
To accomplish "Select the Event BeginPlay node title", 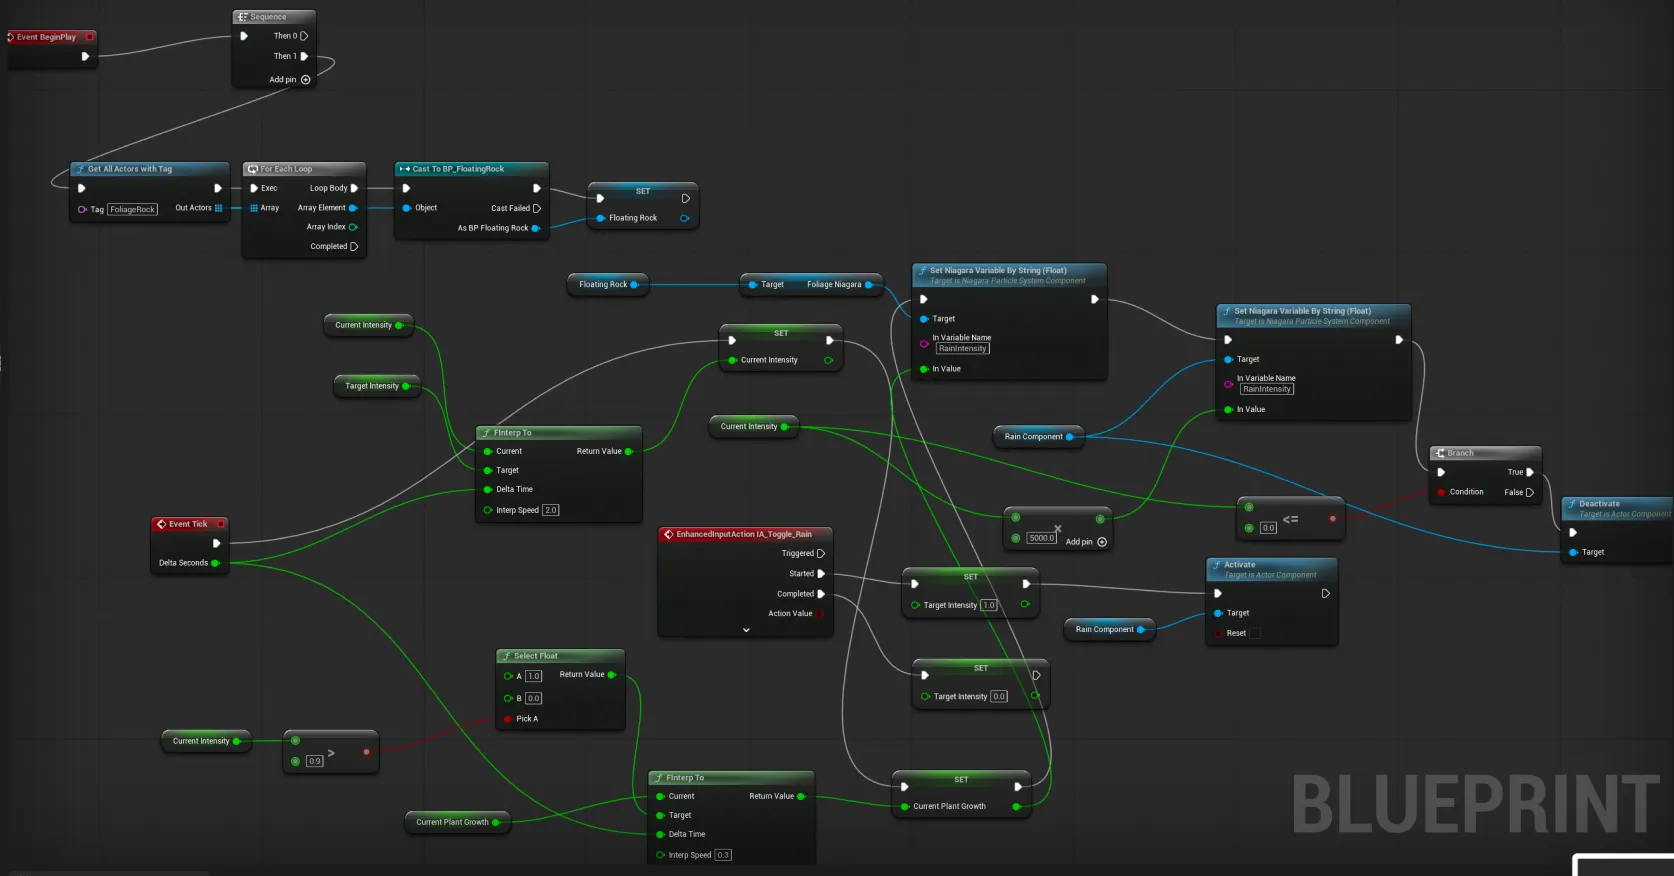I will (46, 37).
